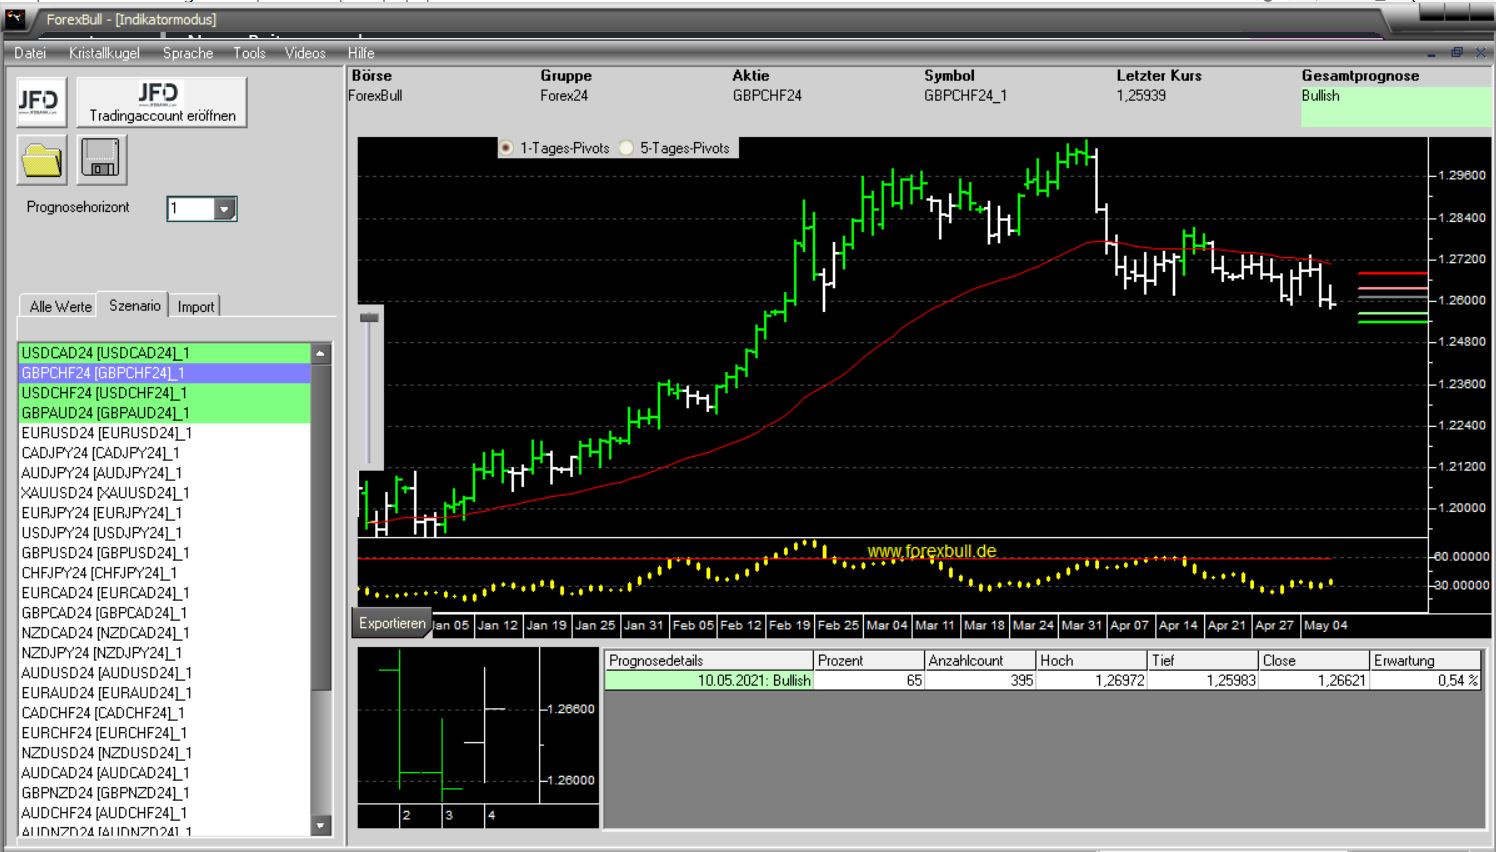This screenshot has height=852, width=1496.
Task: Open the Hilfe menu
Action: (361, 53)
